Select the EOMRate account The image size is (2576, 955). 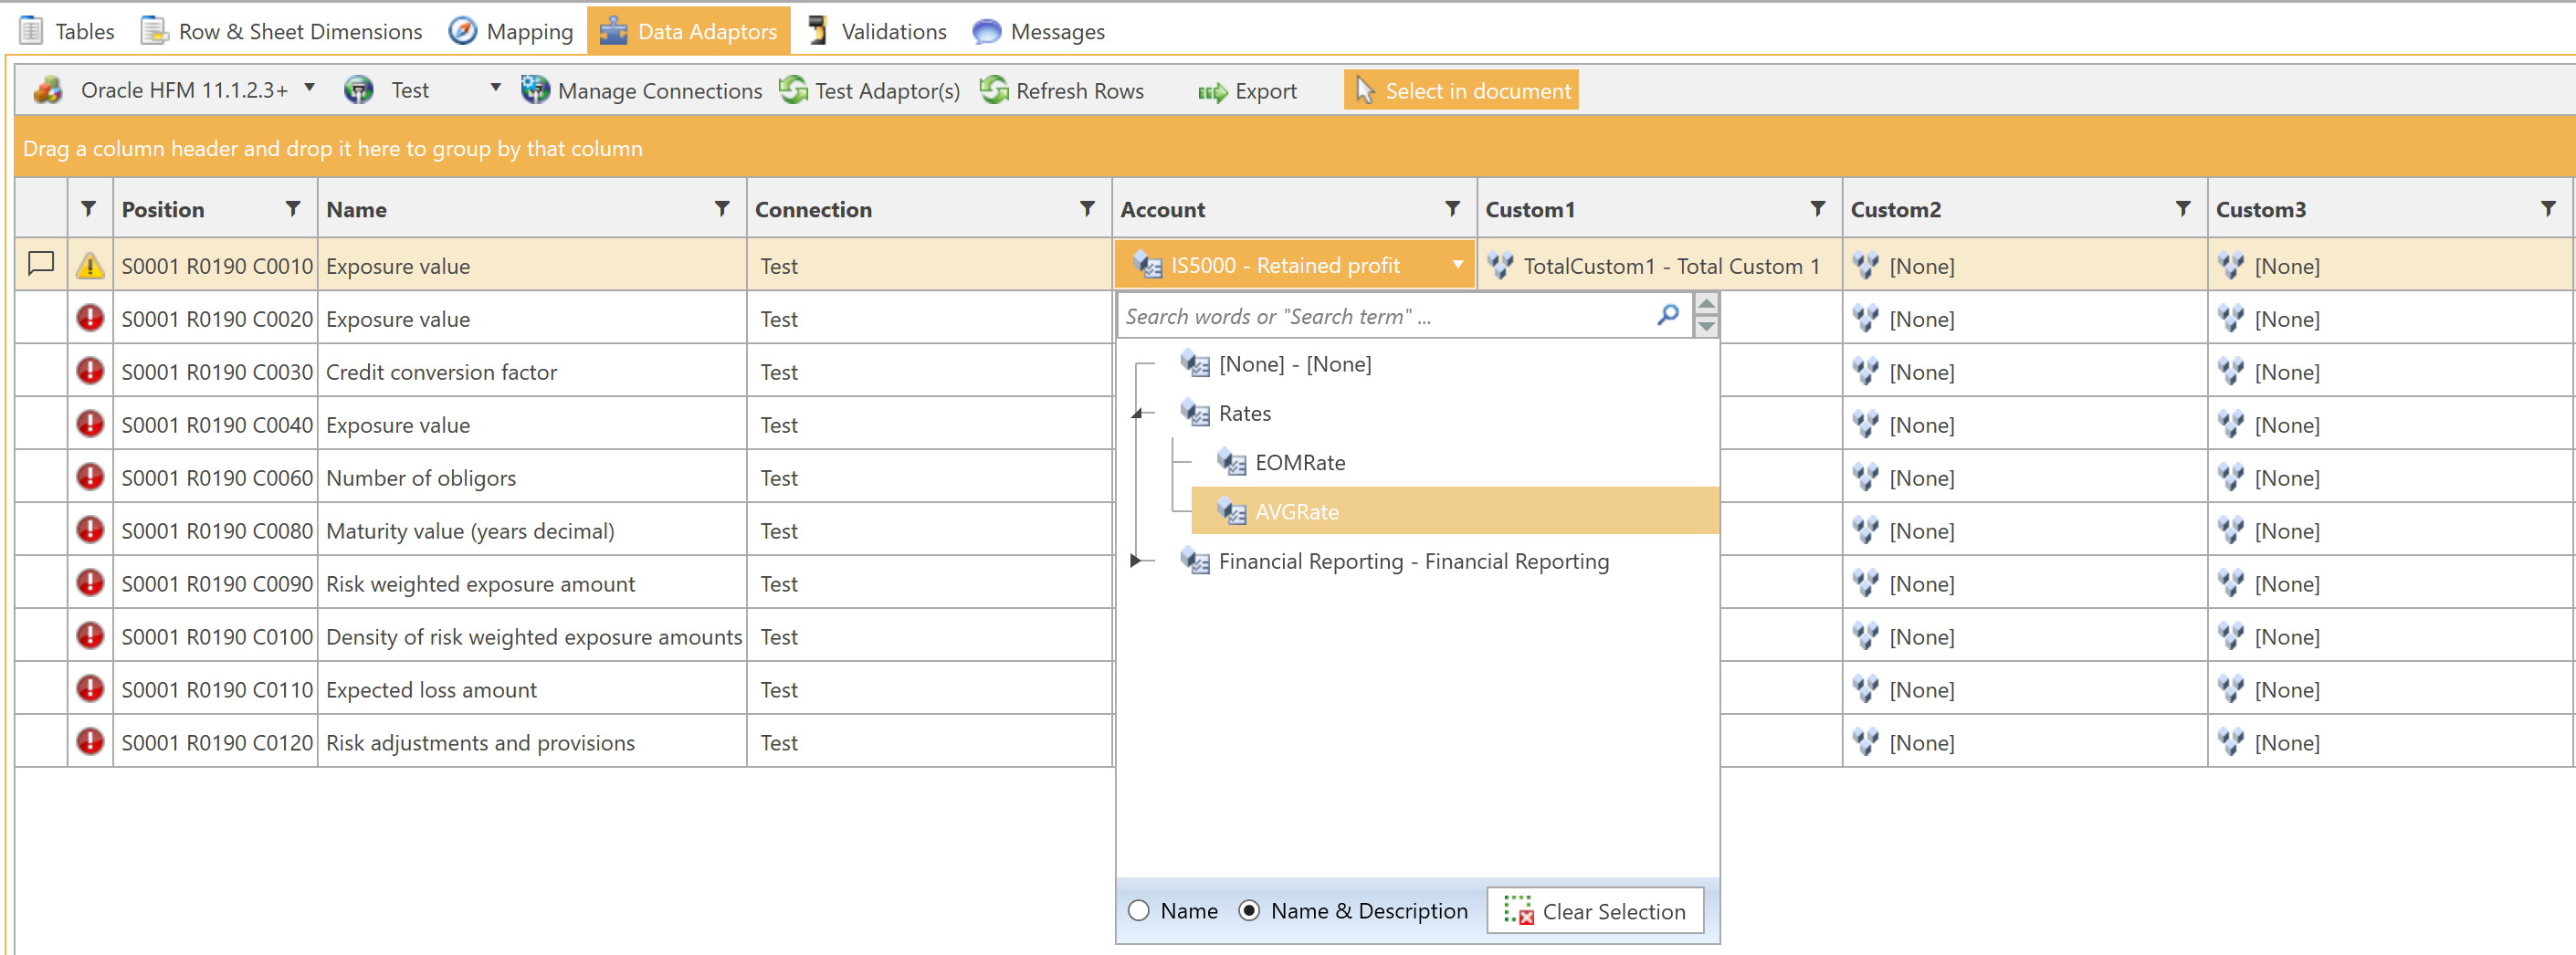click(1300, 462)
